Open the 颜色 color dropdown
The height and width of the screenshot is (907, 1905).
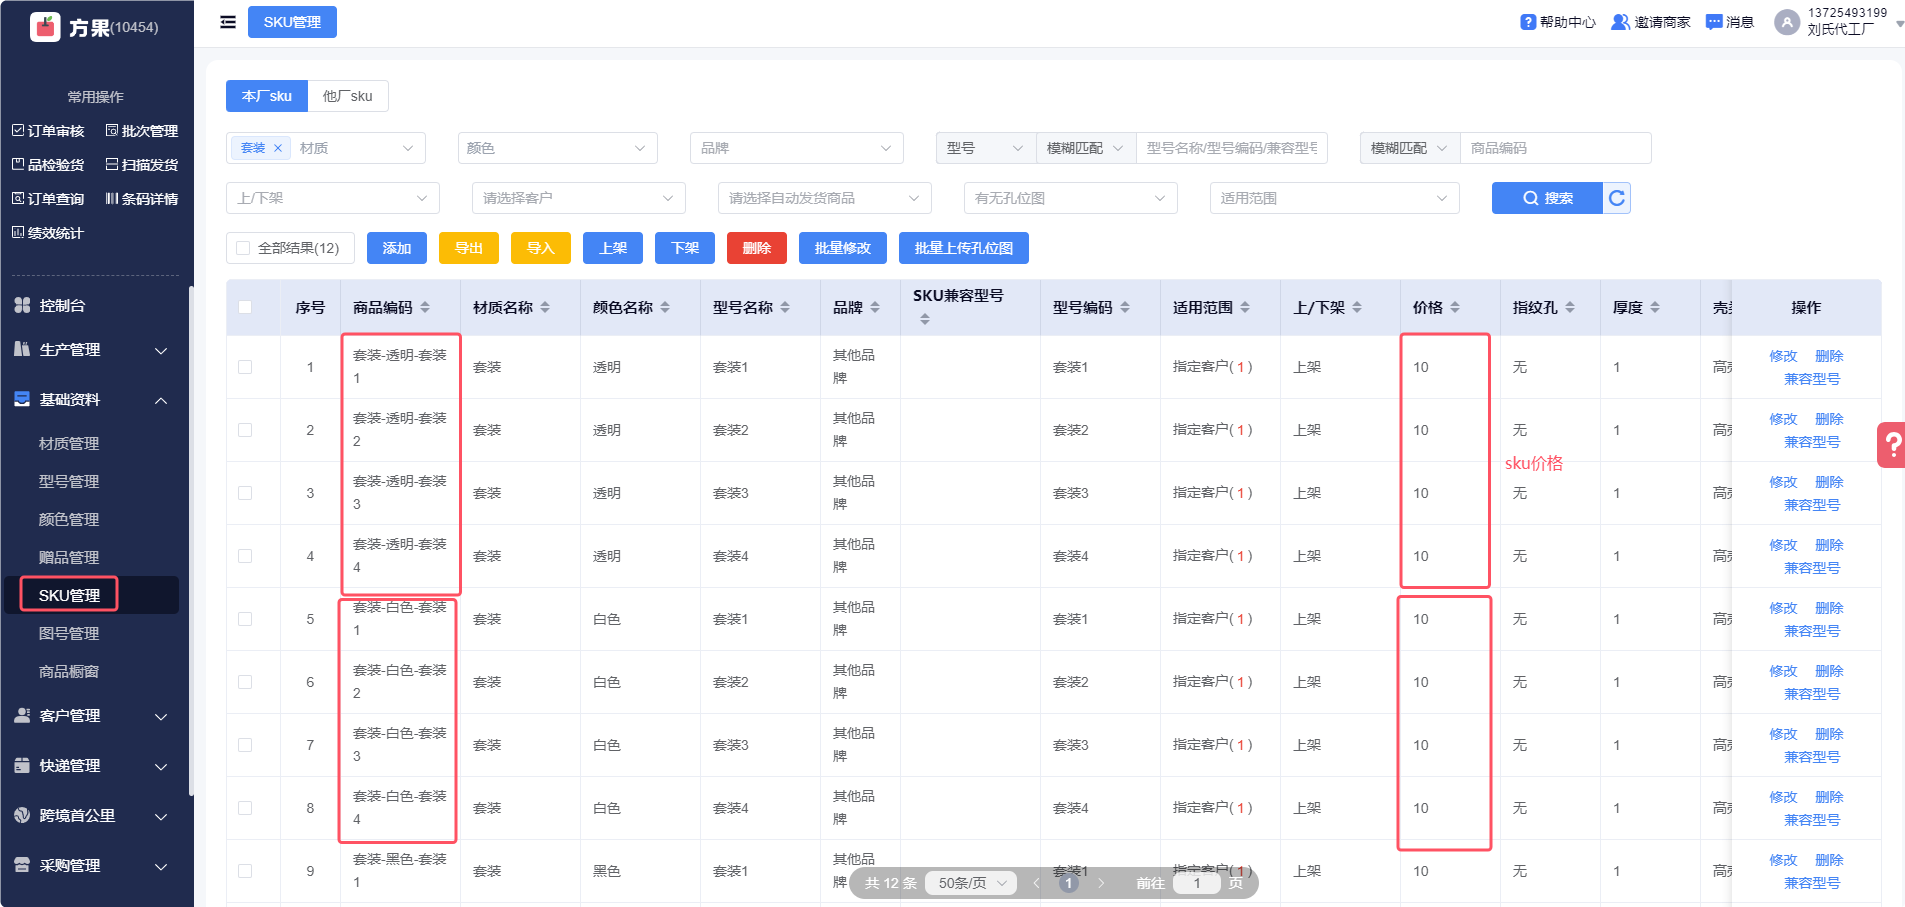(557, 148)
